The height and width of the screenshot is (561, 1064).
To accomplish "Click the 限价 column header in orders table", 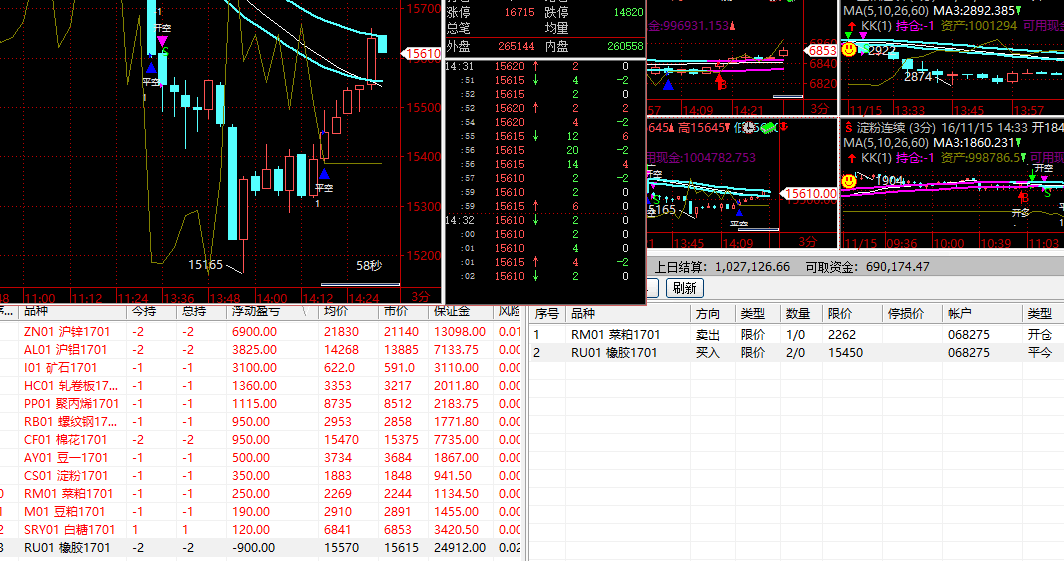I will (x=840, y=314).
